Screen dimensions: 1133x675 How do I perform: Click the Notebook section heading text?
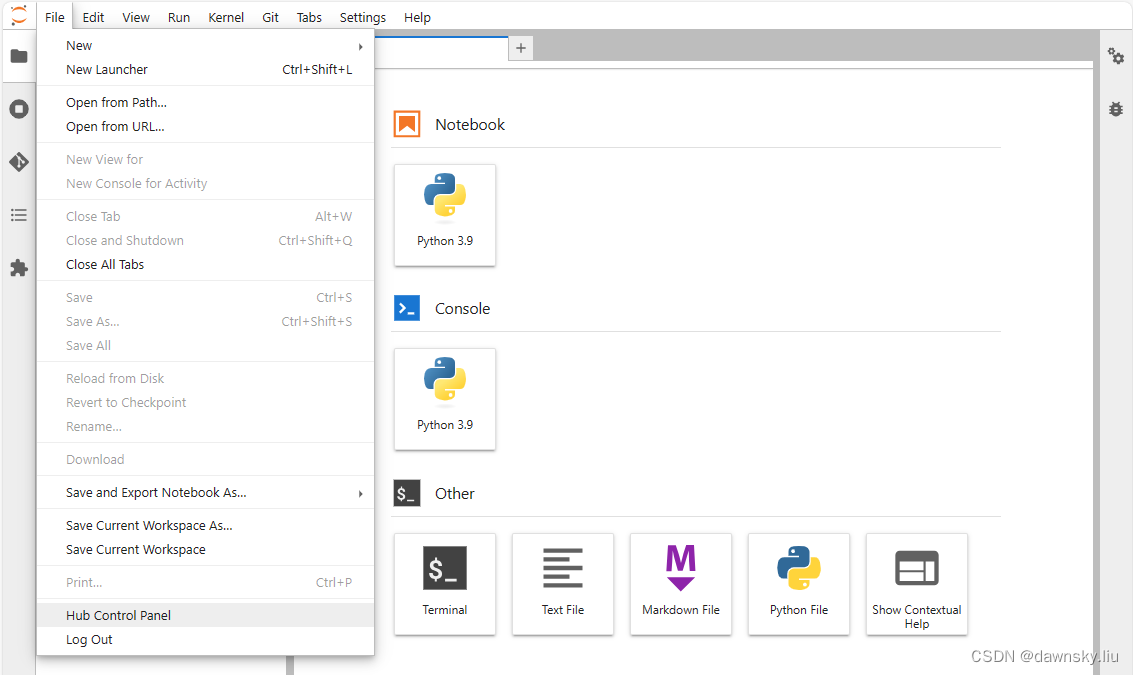click(470, 124)
